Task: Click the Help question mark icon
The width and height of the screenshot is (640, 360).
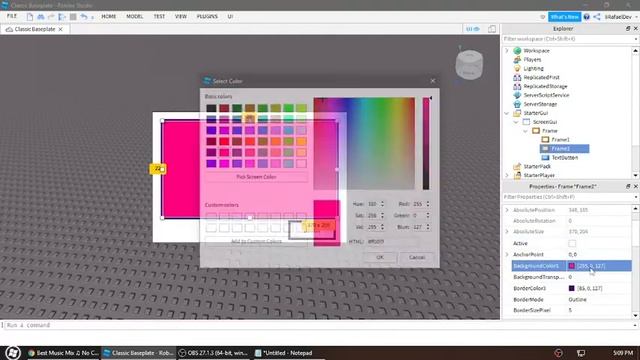Action: click(x=587, y=17)
